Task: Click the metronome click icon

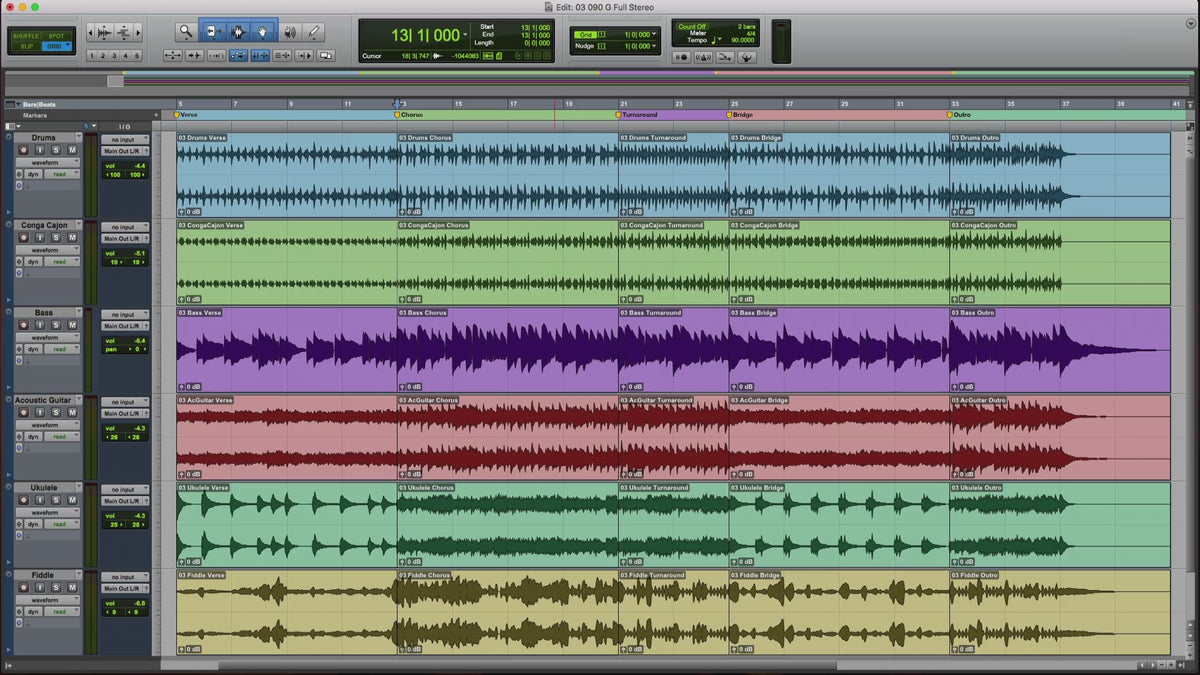Action: pyautogui.click(x=703, y=57)
